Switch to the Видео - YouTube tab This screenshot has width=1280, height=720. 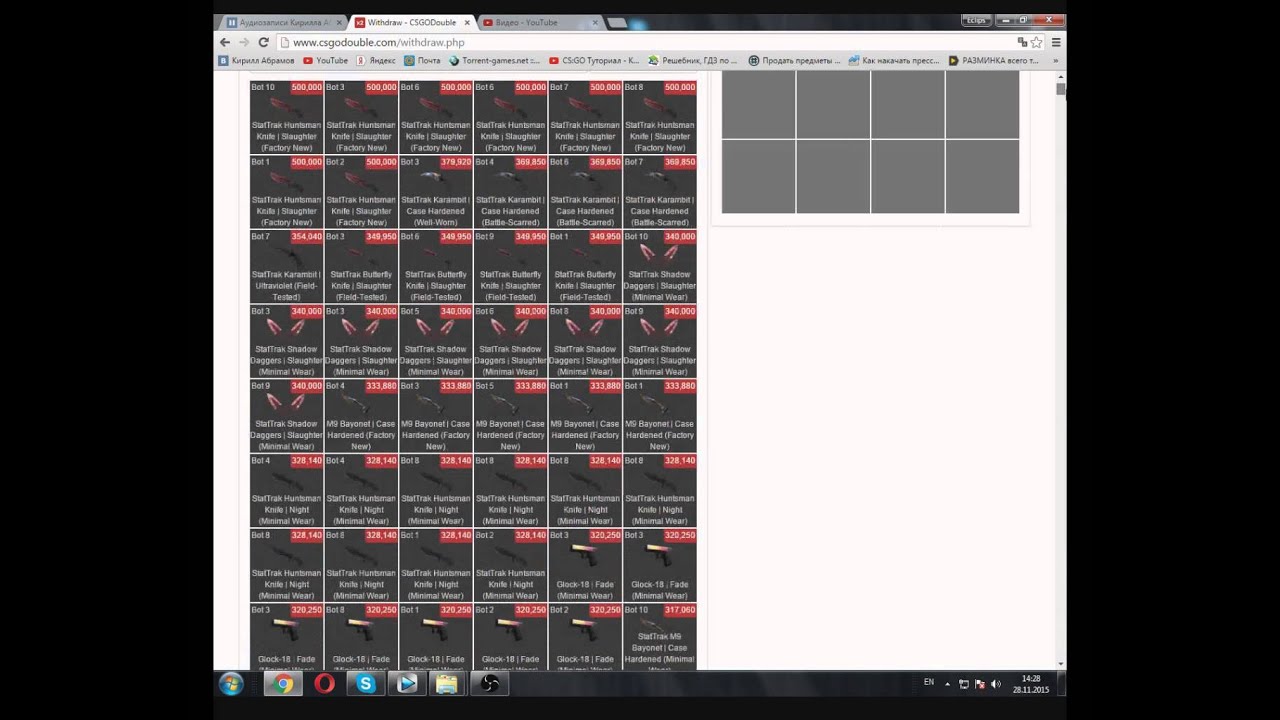(540, 22)
